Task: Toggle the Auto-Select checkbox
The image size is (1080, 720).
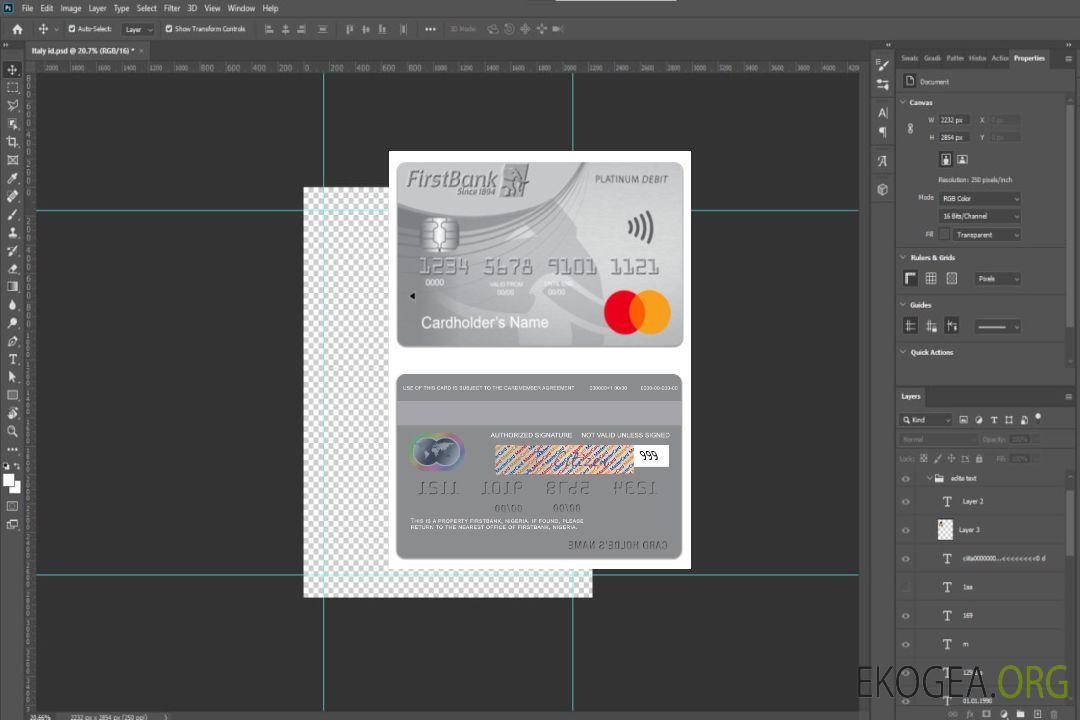Action: (x=72, y=29)
